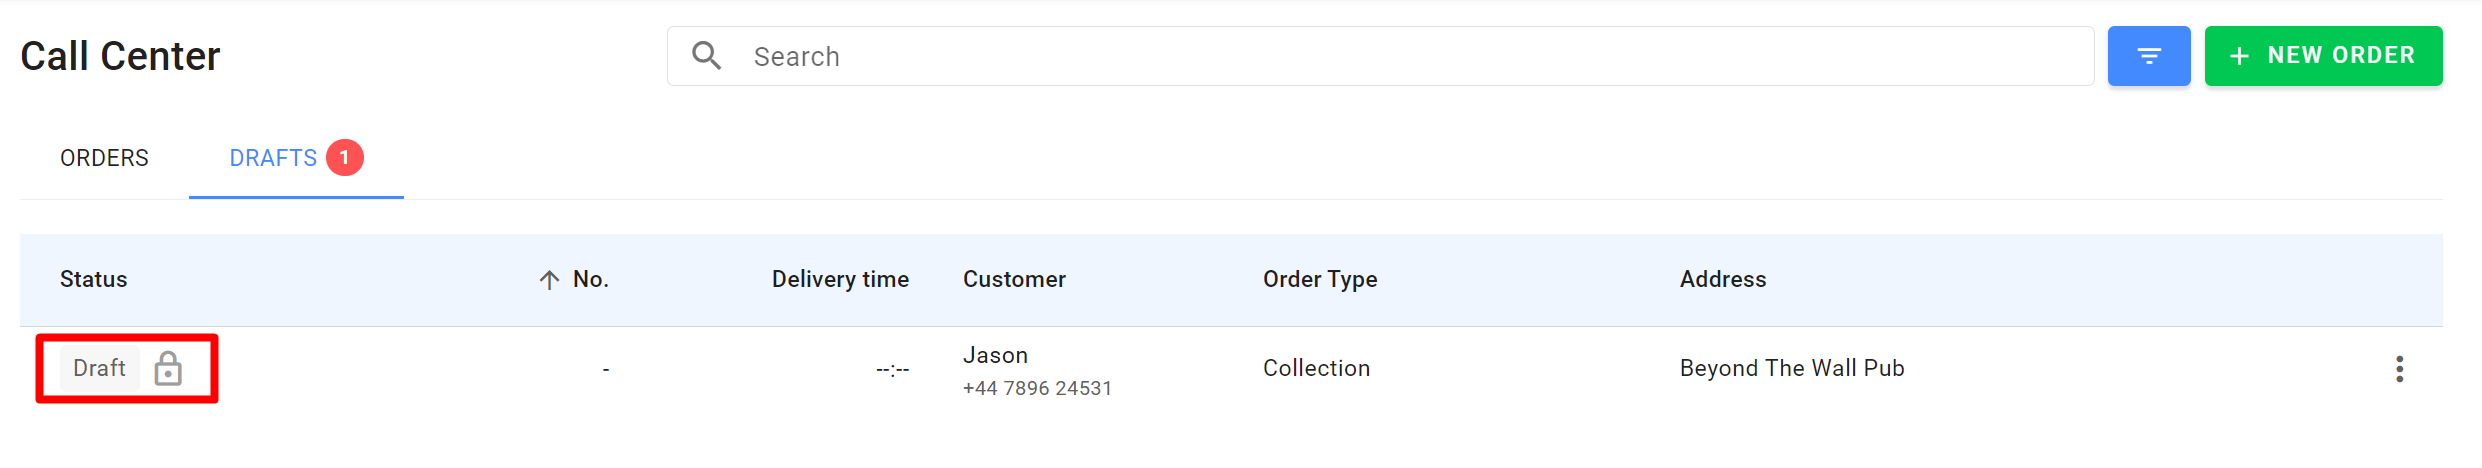
Task: Click the plus icon on New Order
Action: coord(2240,56)
